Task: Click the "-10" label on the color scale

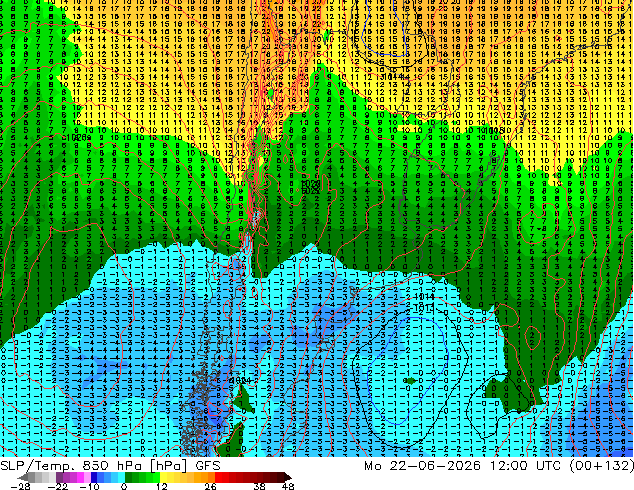Action: (x=89, y=486)
